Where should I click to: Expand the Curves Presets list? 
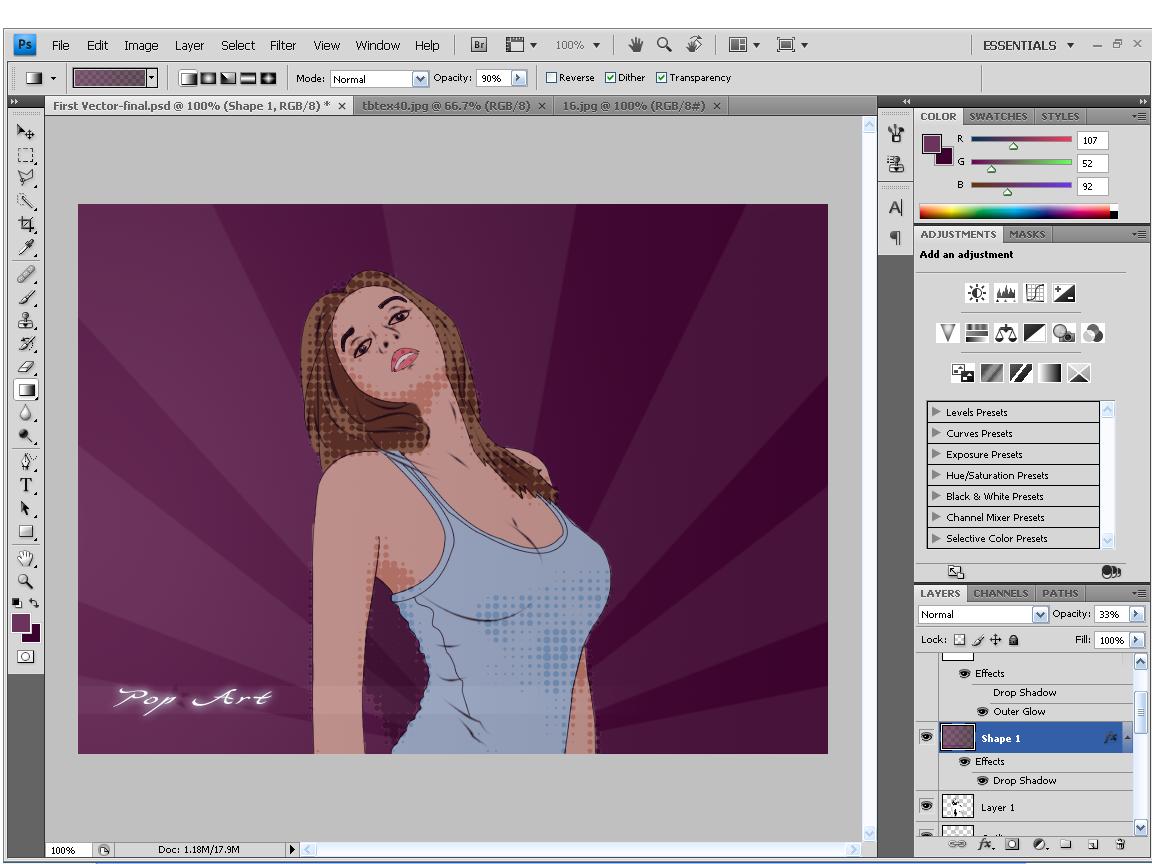(936, 433)
